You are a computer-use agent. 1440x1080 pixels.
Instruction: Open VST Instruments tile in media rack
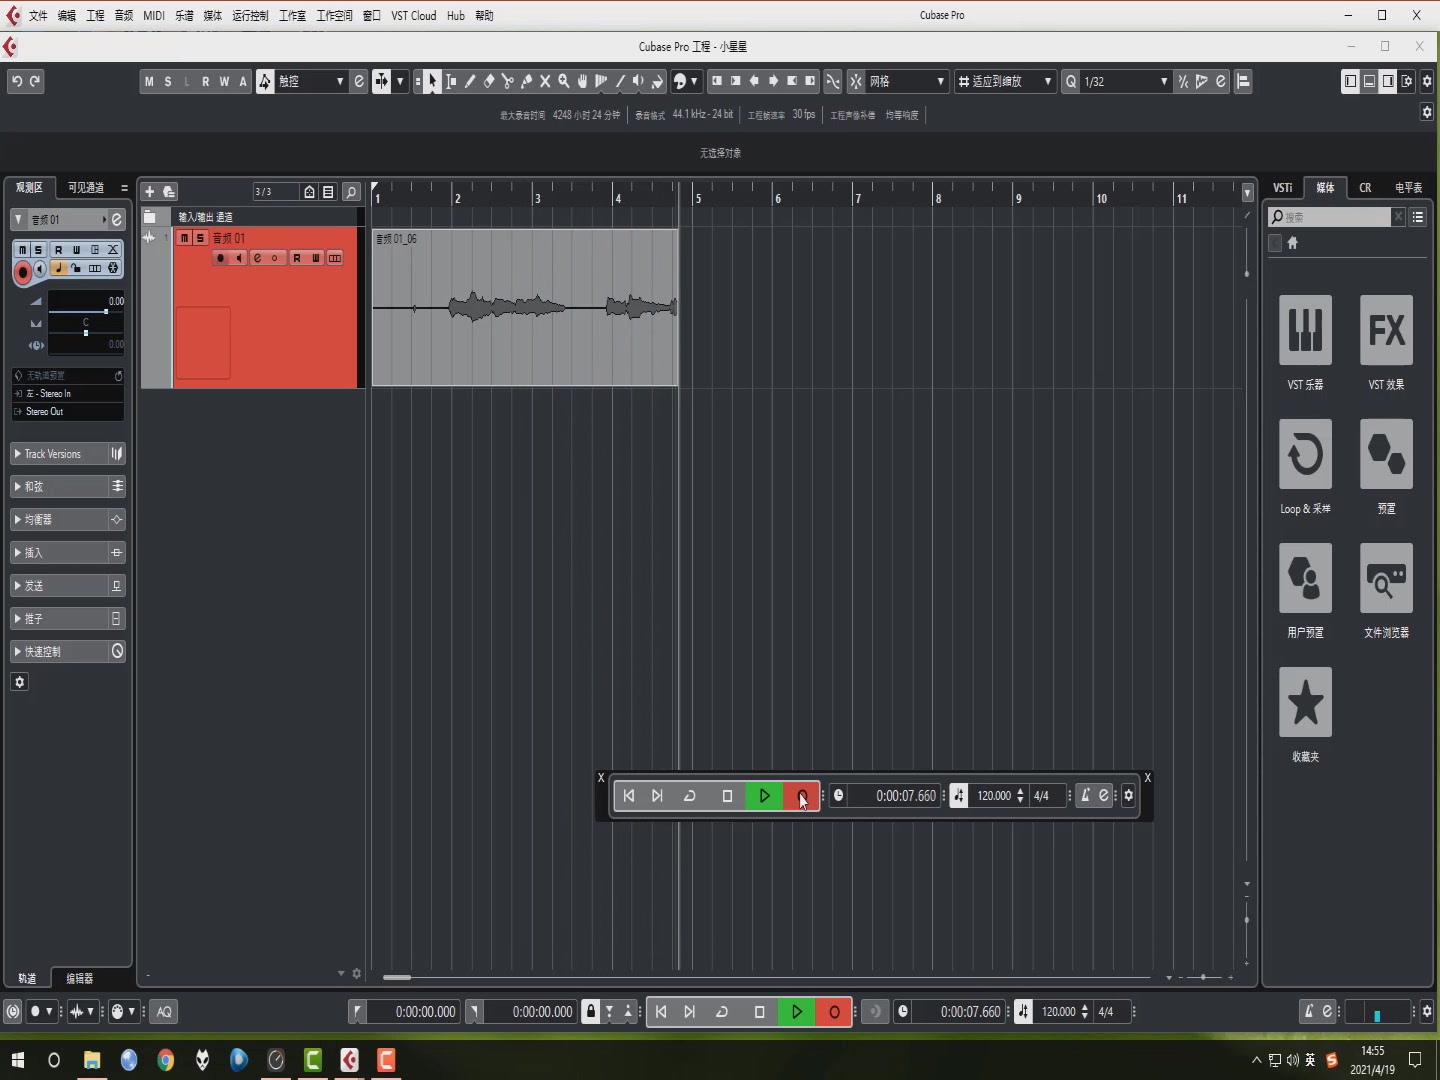[x=1305, y=330]
